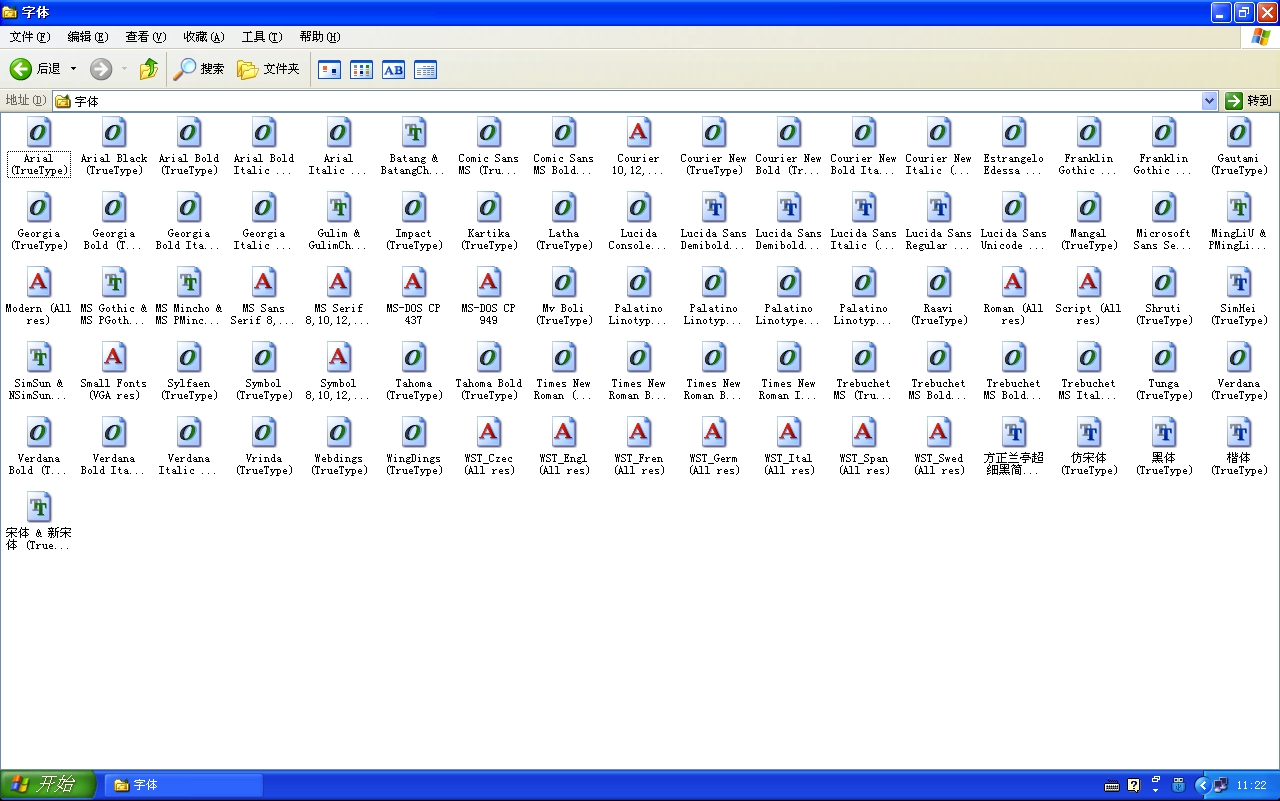The width and height of the screenshot is (1280, 801).
Task: Select the Small Fonts (VGA res) icon
Action: [x=114, y=357]
